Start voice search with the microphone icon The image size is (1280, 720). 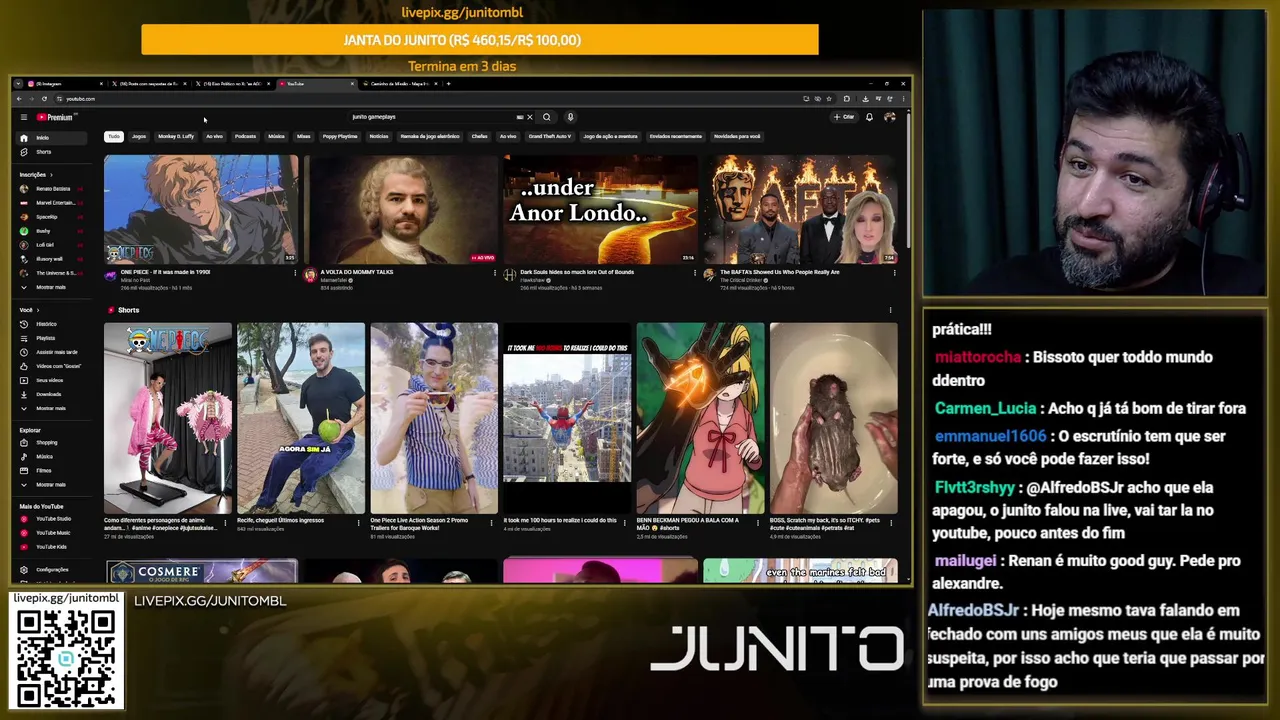coord(570,117)
